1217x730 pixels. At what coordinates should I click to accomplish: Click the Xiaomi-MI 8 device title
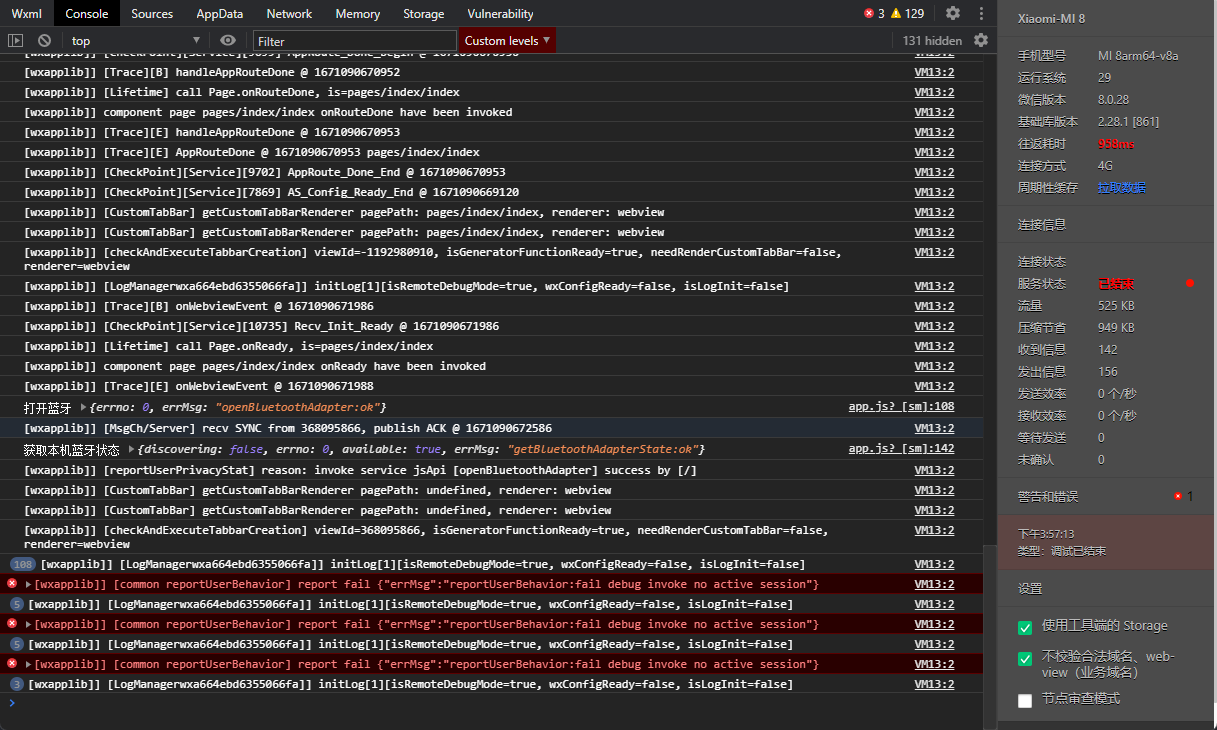click(1051, 18)
